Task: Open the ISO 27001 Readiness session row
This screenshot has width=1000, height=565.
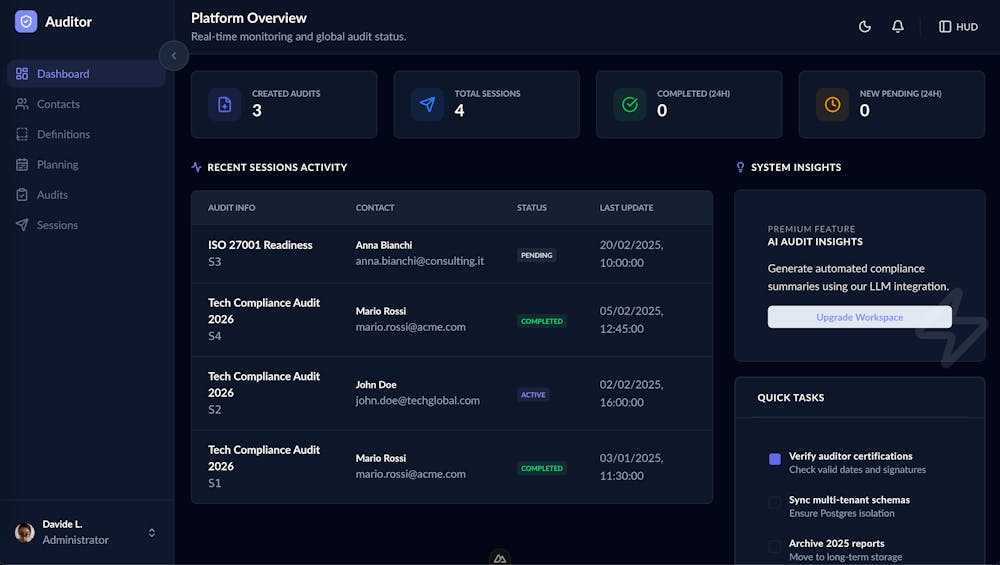Action: (452, 254)
